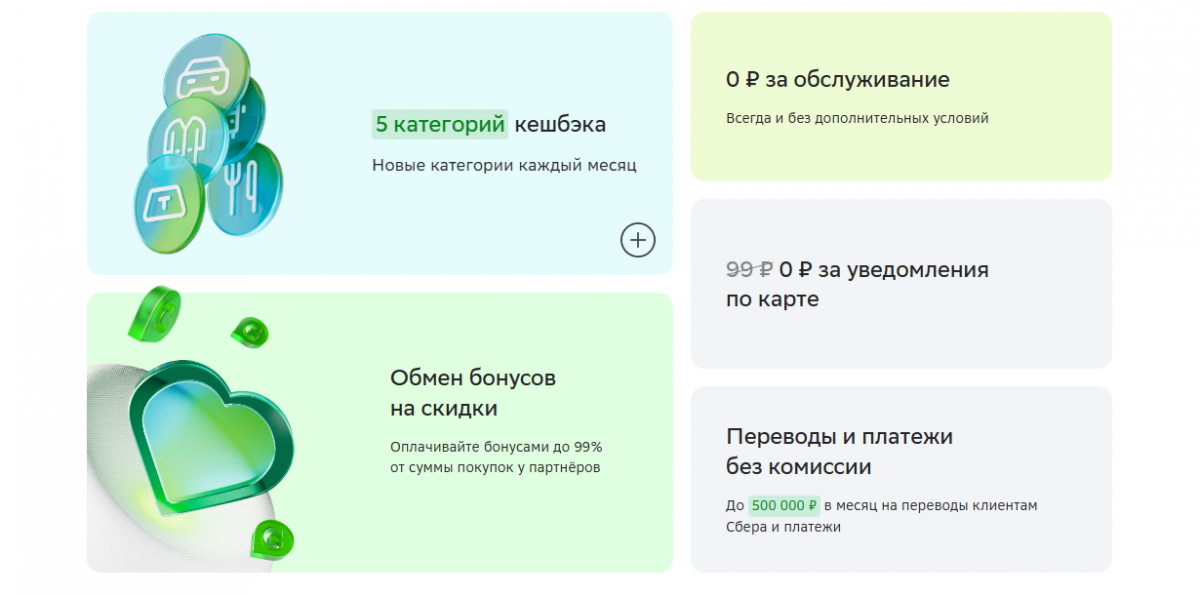Select '0 ₽ за обслуживание' heading

[837, 80]
